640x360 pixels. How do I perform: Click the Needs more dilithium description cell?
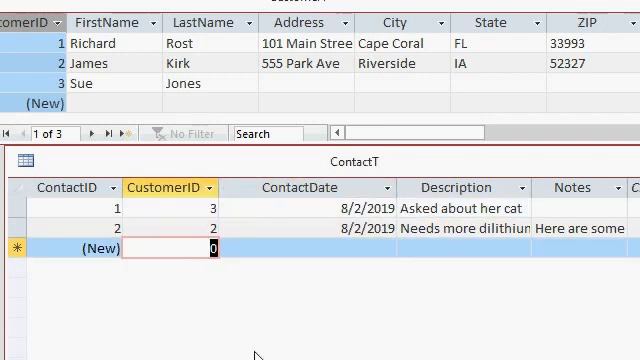(x=464, y=228)
